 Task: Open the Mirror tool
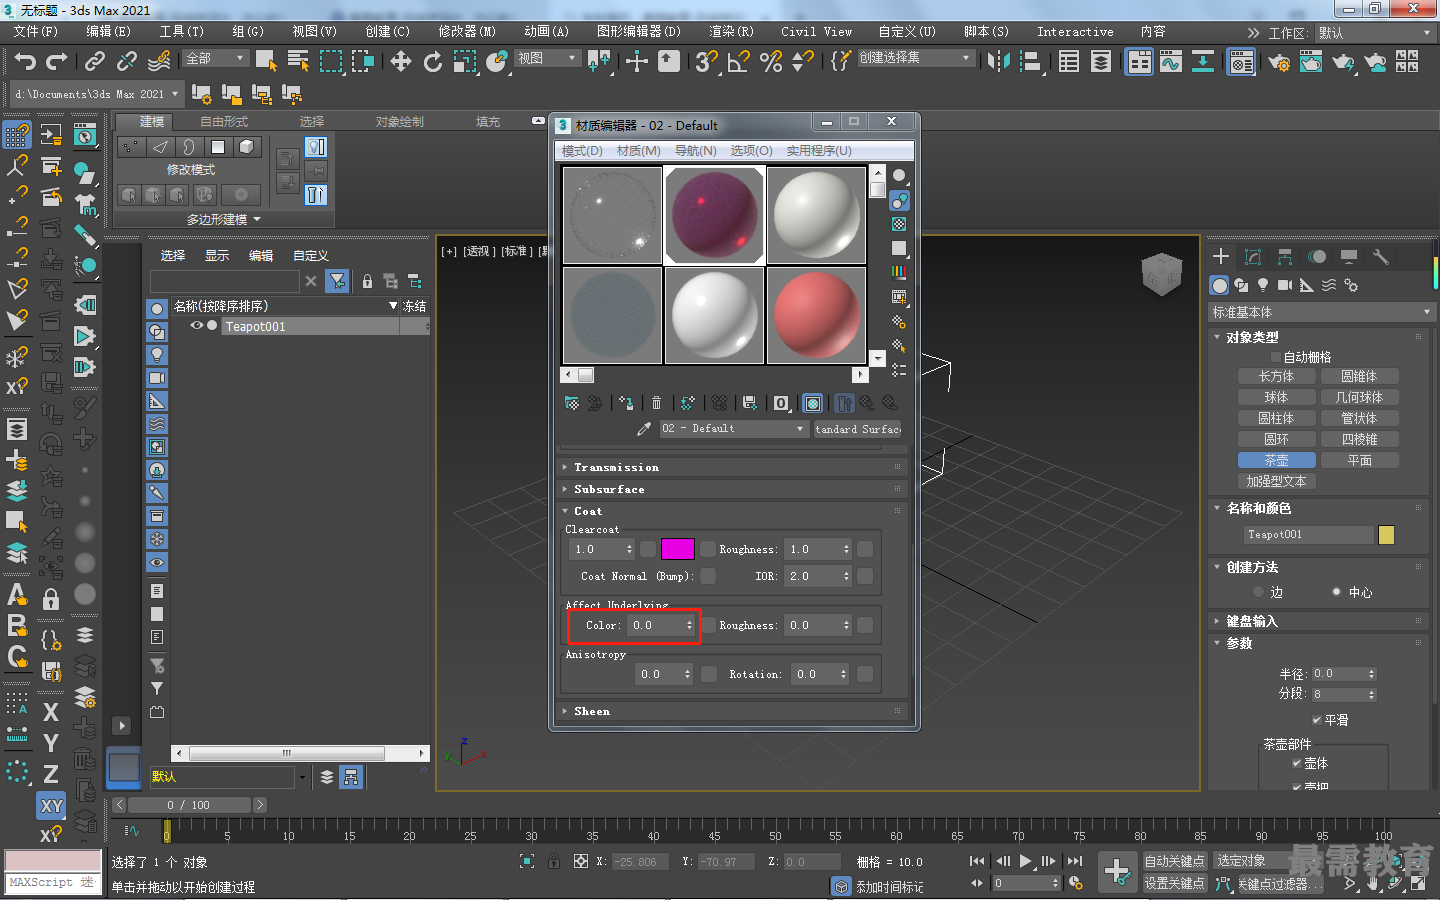(x=998, y=61)
